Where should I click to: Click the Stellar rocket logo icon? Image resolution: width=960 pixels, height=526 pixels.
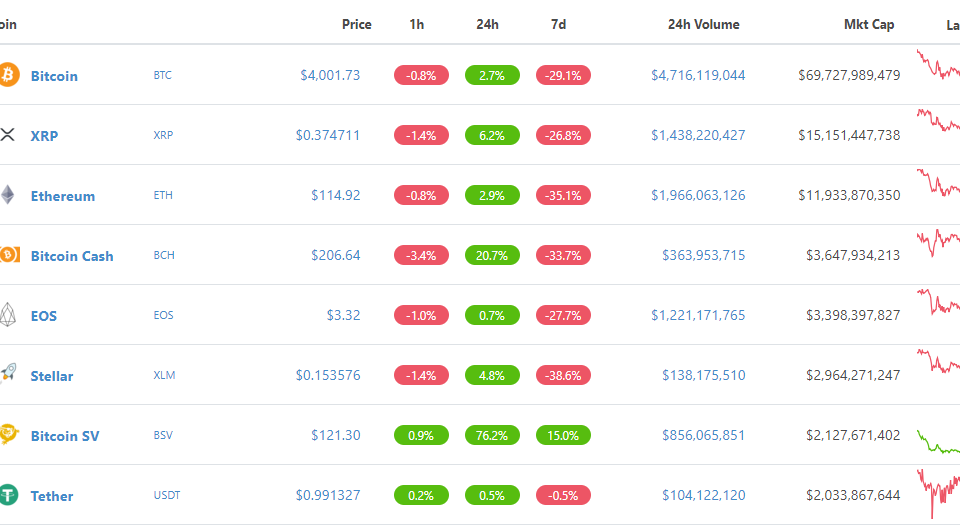(8, 373)
